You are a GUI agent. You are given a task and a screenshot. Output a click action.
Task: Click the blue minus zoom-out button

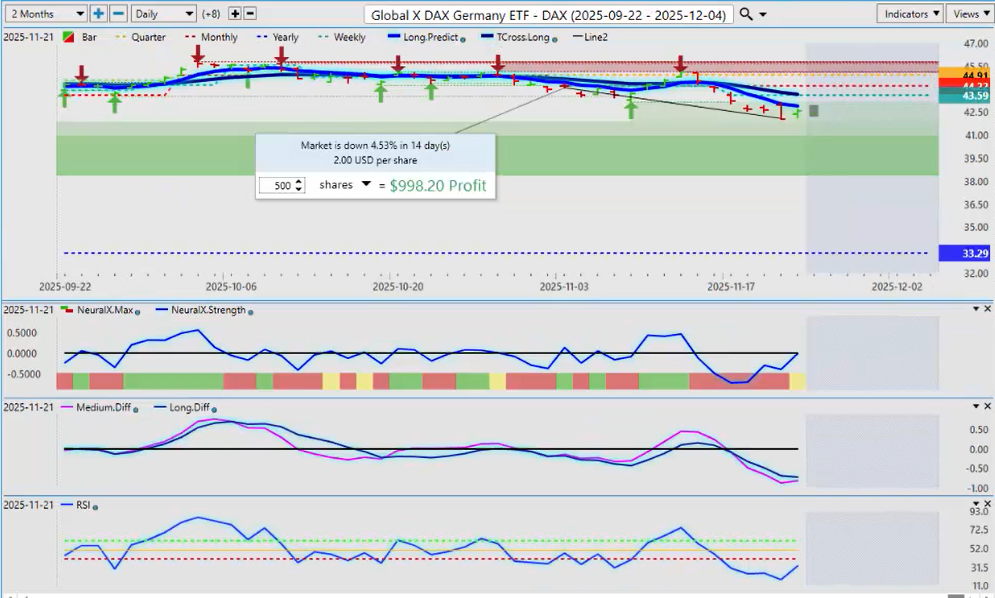pos(118,14)
